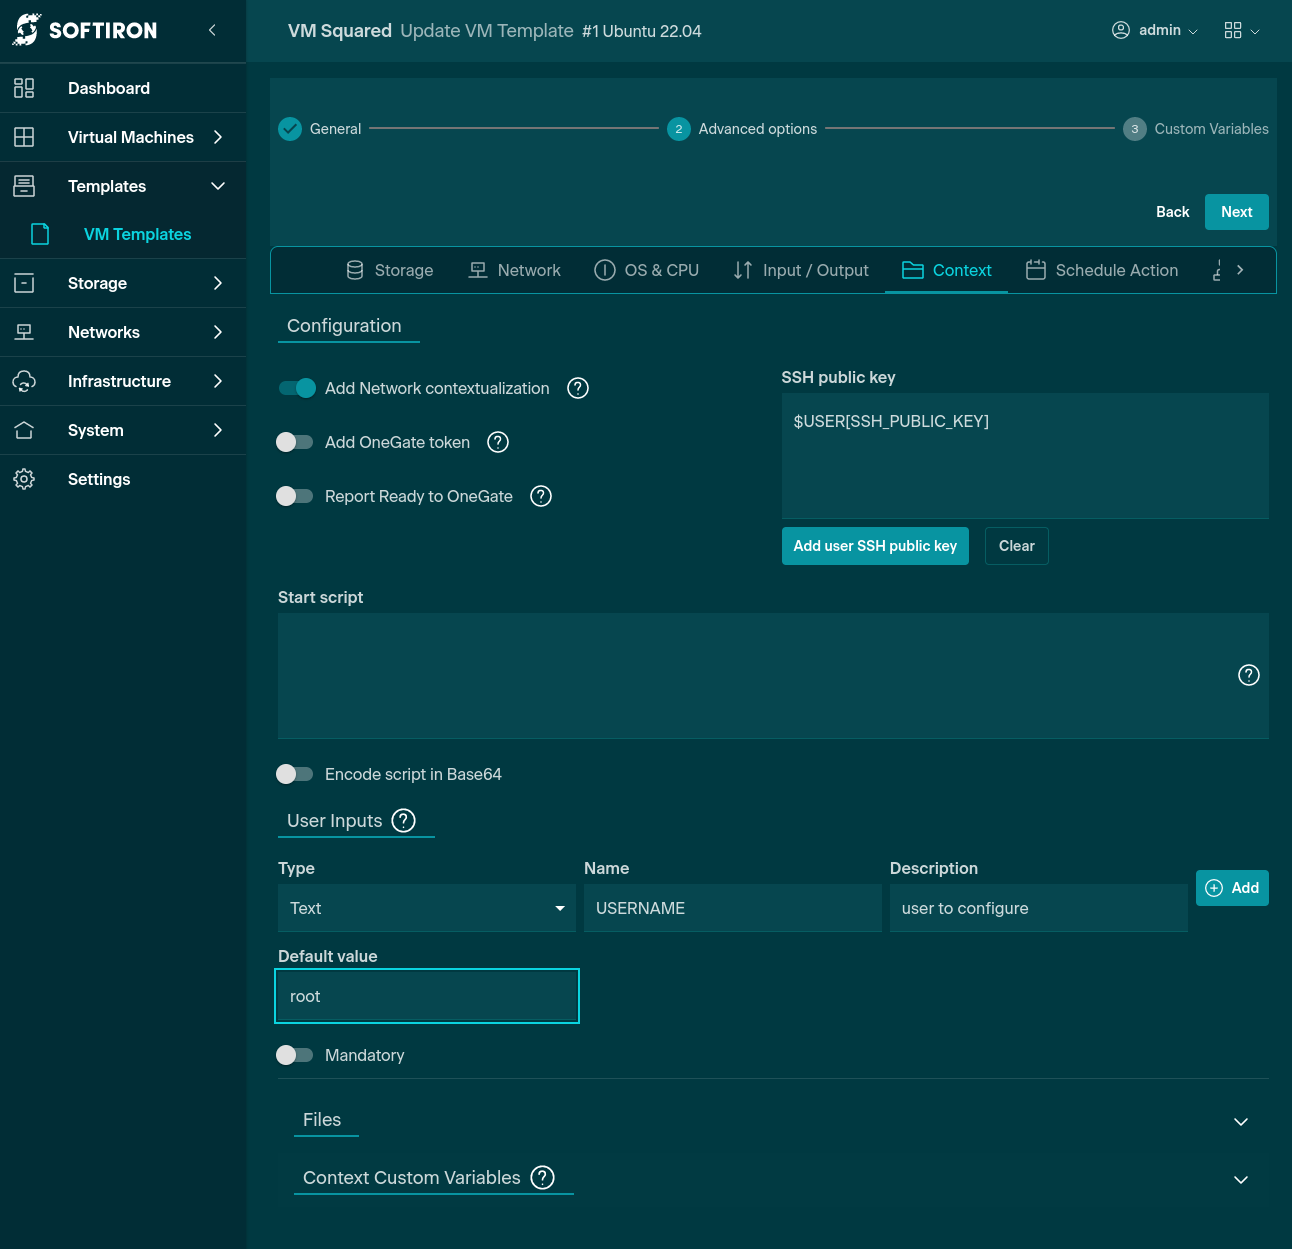Expand the Files section
The height and width of the screenshot is (1249, 1292).
(x=1240, y=1121)
